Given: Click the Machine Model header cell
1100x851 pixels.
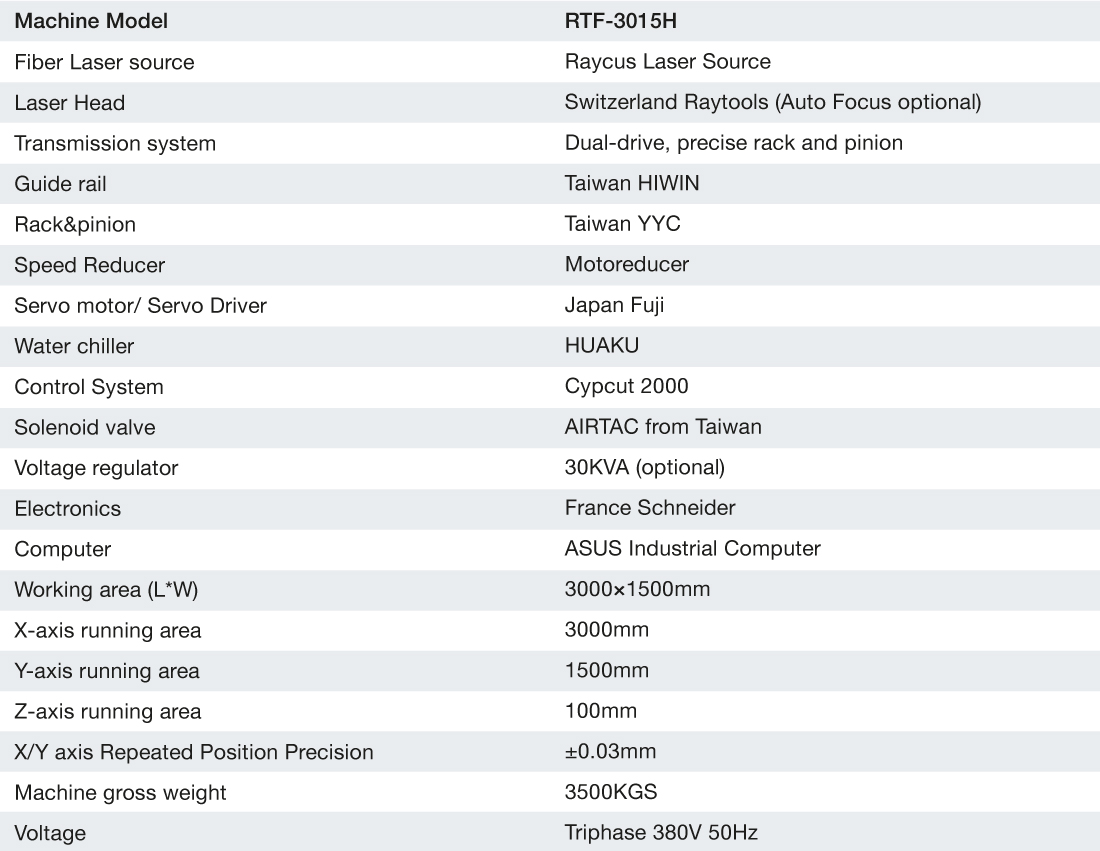Looking at the screenshot, I should tap(91, 20).
